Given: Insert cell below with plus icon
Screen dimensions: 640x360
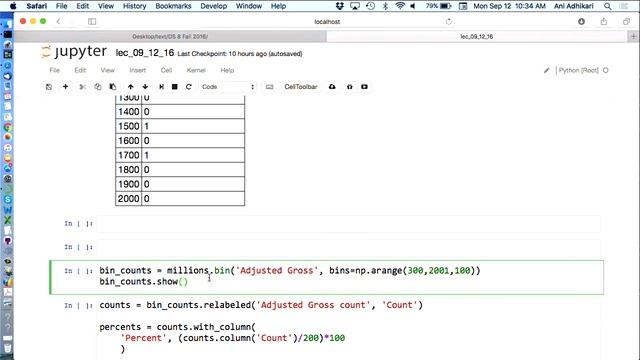Looking at the screenshot, I should (x=65, y=87).
